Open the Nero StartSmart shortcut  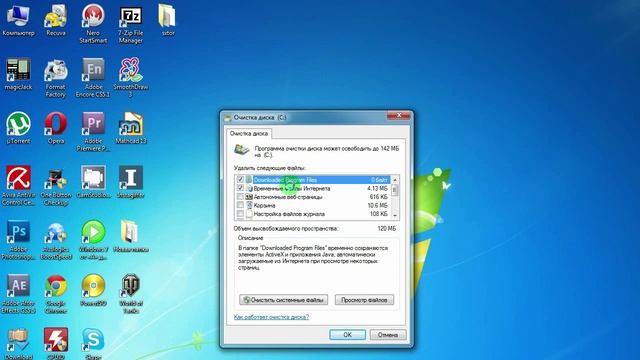click(93, 24)
